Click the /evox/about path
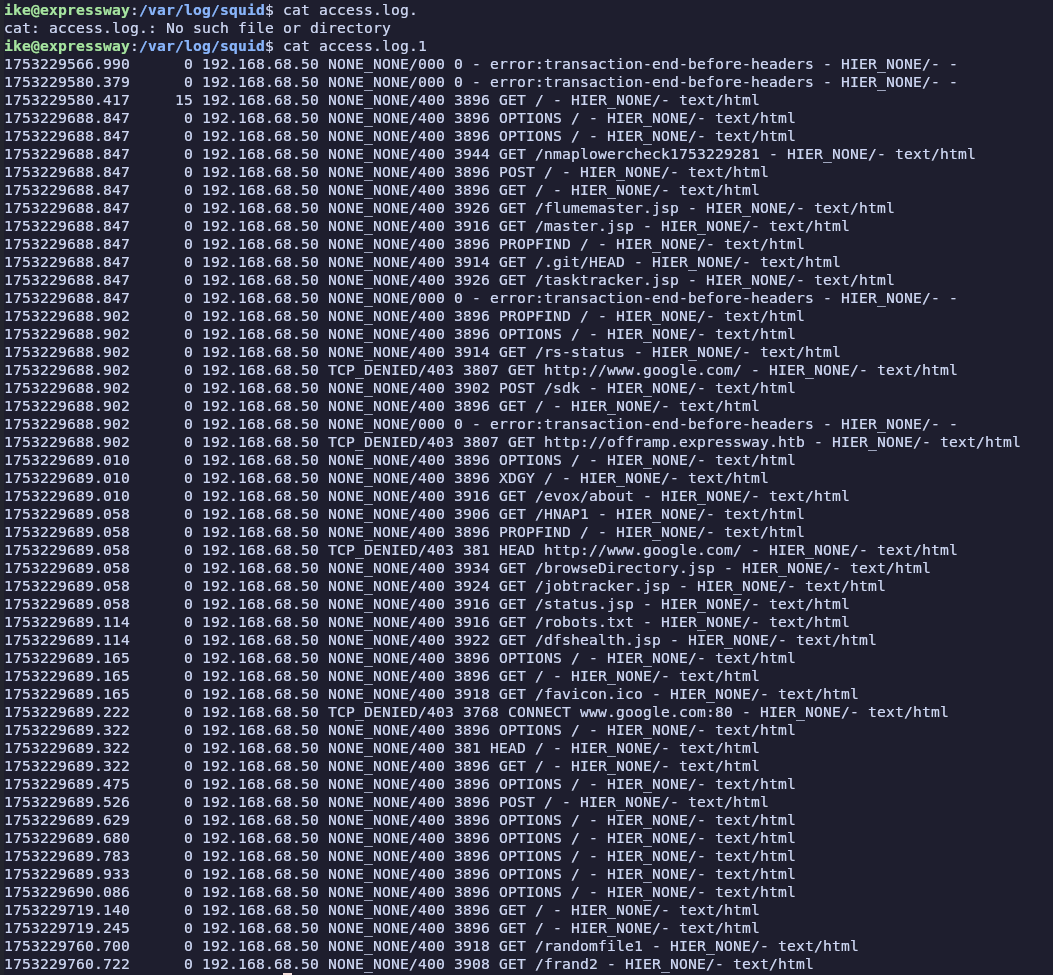Screen dimensions: 1053x975 tap(584, 496)
